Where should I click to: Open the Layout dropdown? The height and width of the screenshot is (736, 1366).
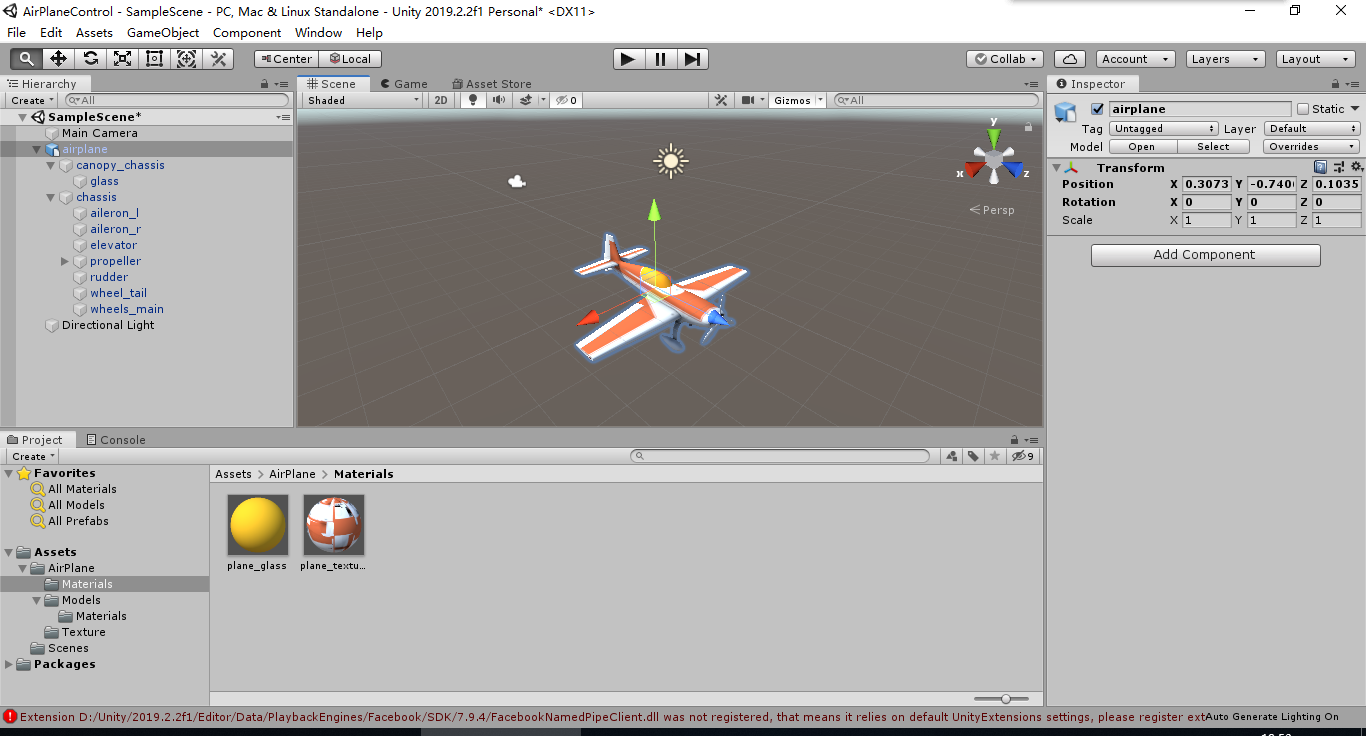(1314, 59)
